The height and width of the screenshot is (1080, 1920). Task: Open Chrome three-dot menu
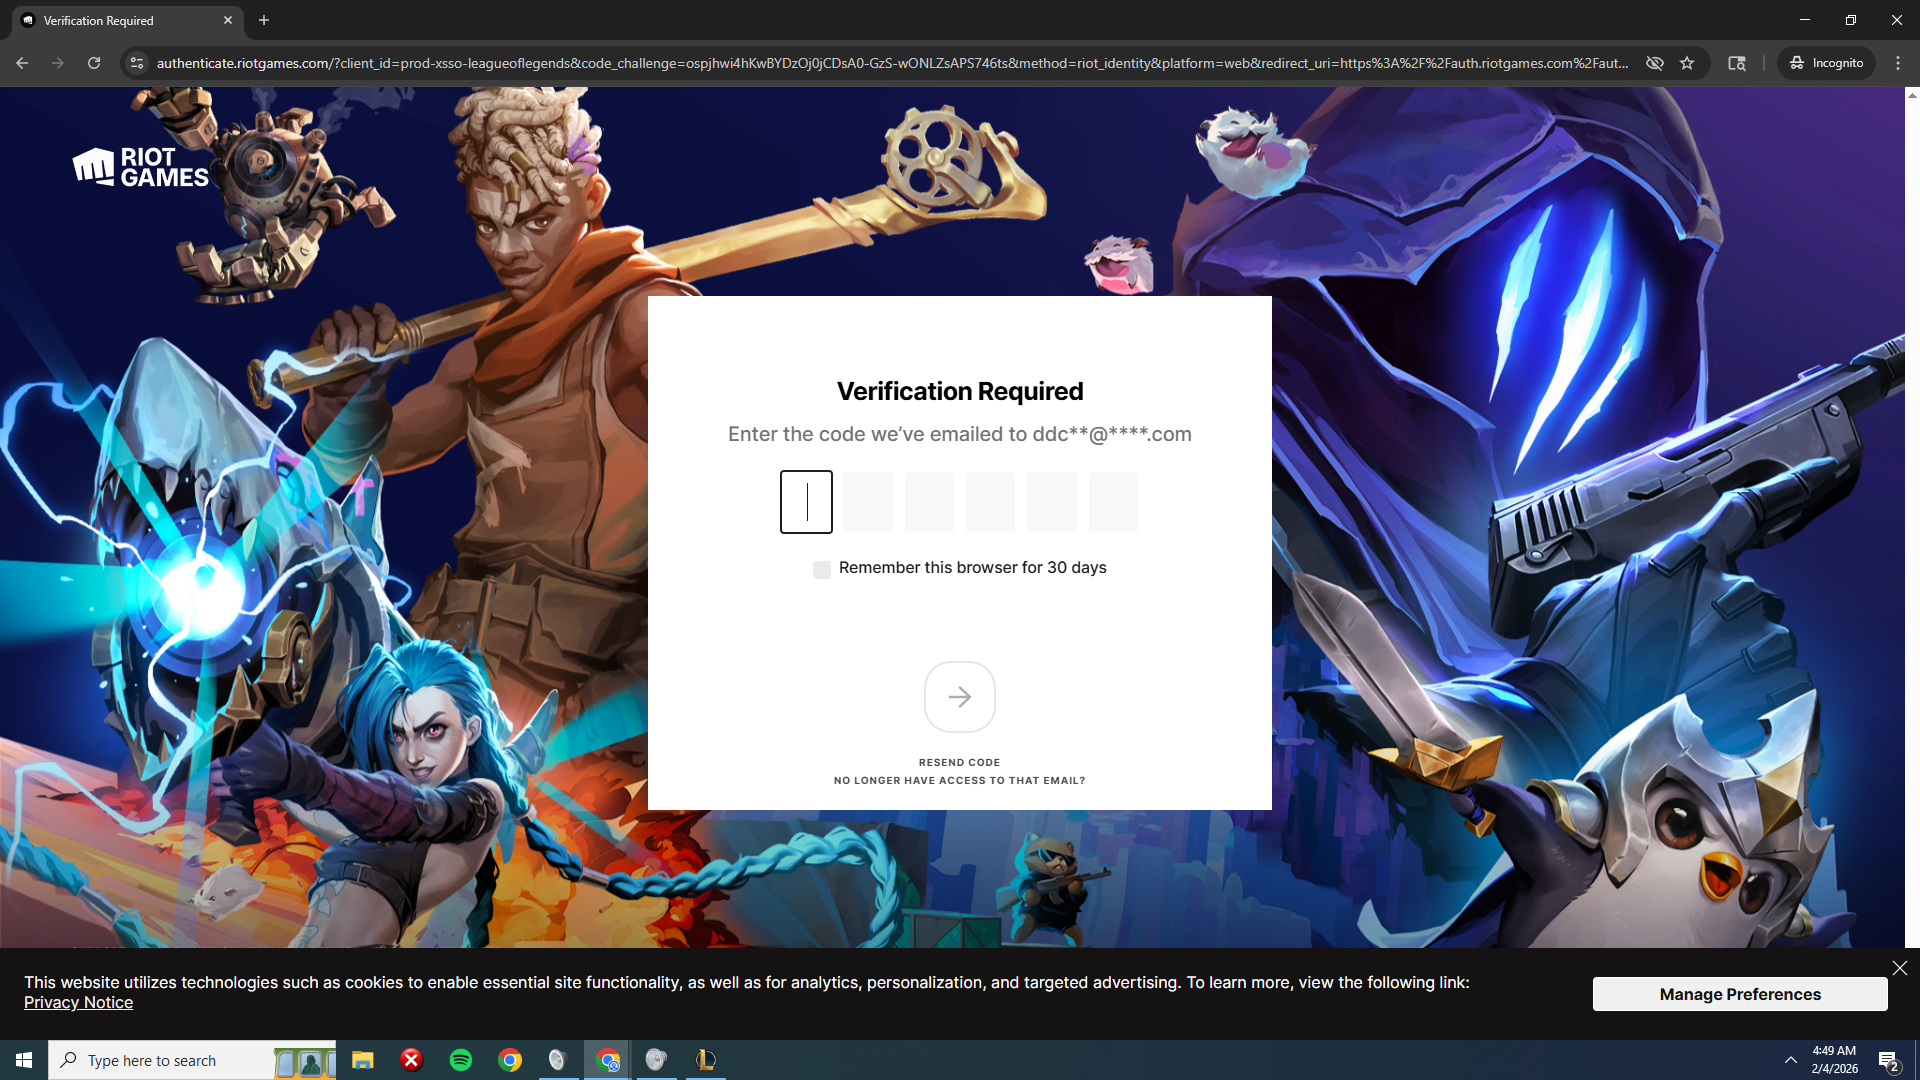(1898, 63)
